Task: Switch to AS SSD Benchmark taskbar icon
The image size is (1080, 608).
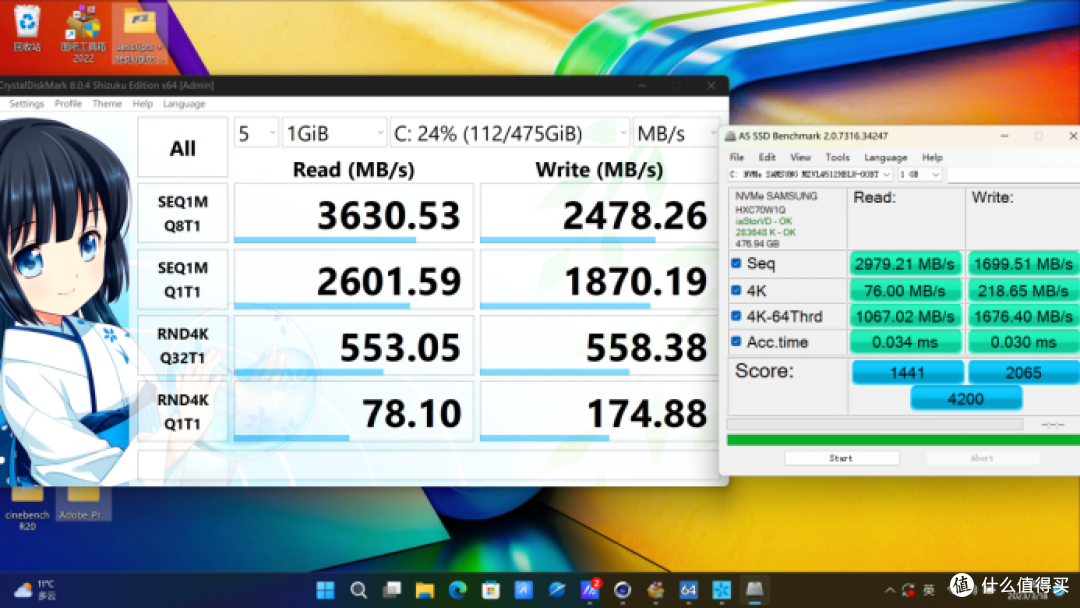Action: (x=754, y=590)
